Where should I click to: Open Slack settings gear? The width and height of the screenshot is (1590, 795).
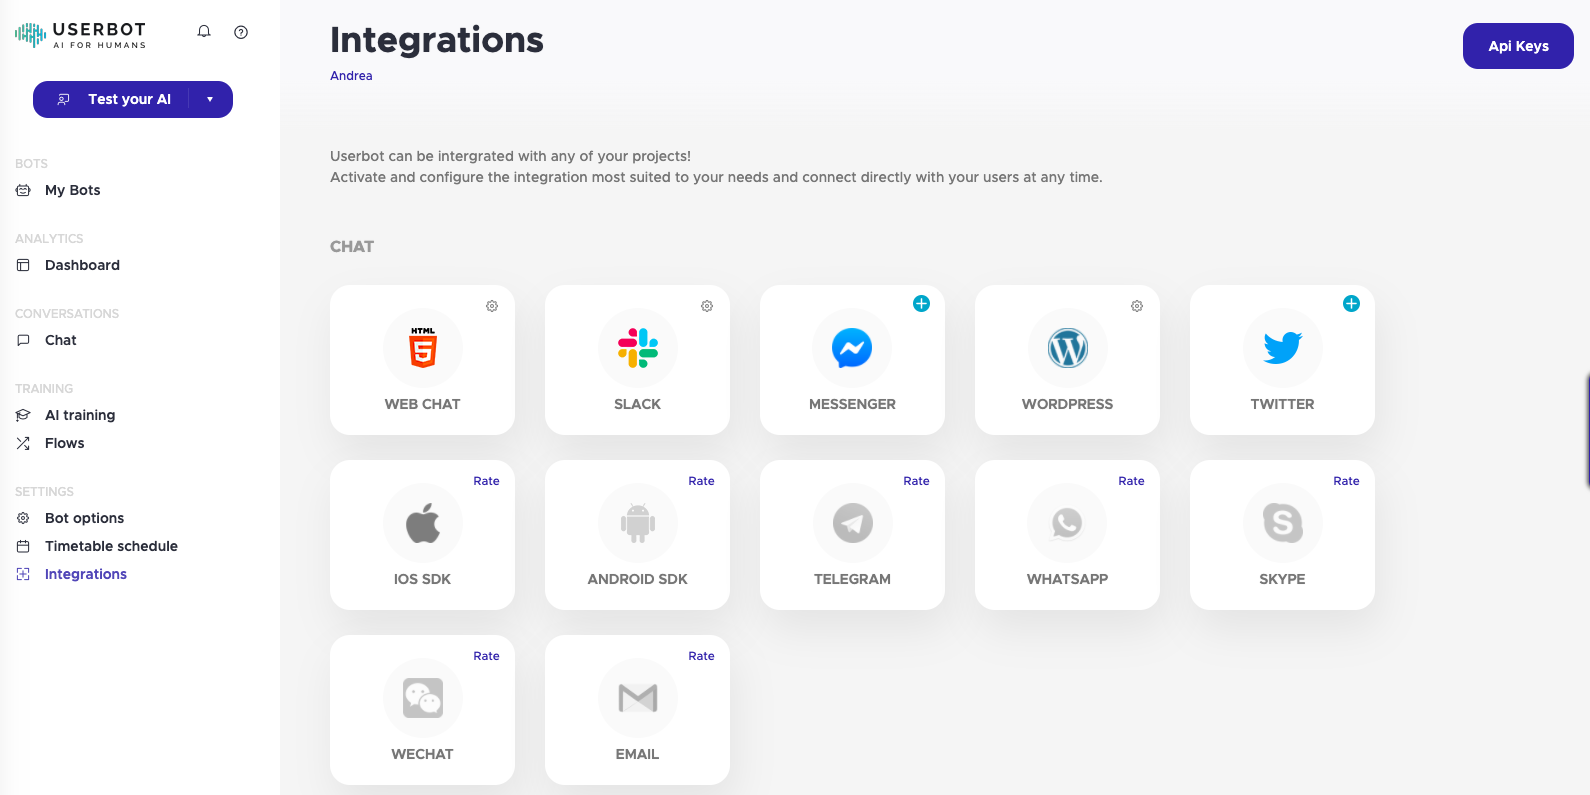click(707, 306)
